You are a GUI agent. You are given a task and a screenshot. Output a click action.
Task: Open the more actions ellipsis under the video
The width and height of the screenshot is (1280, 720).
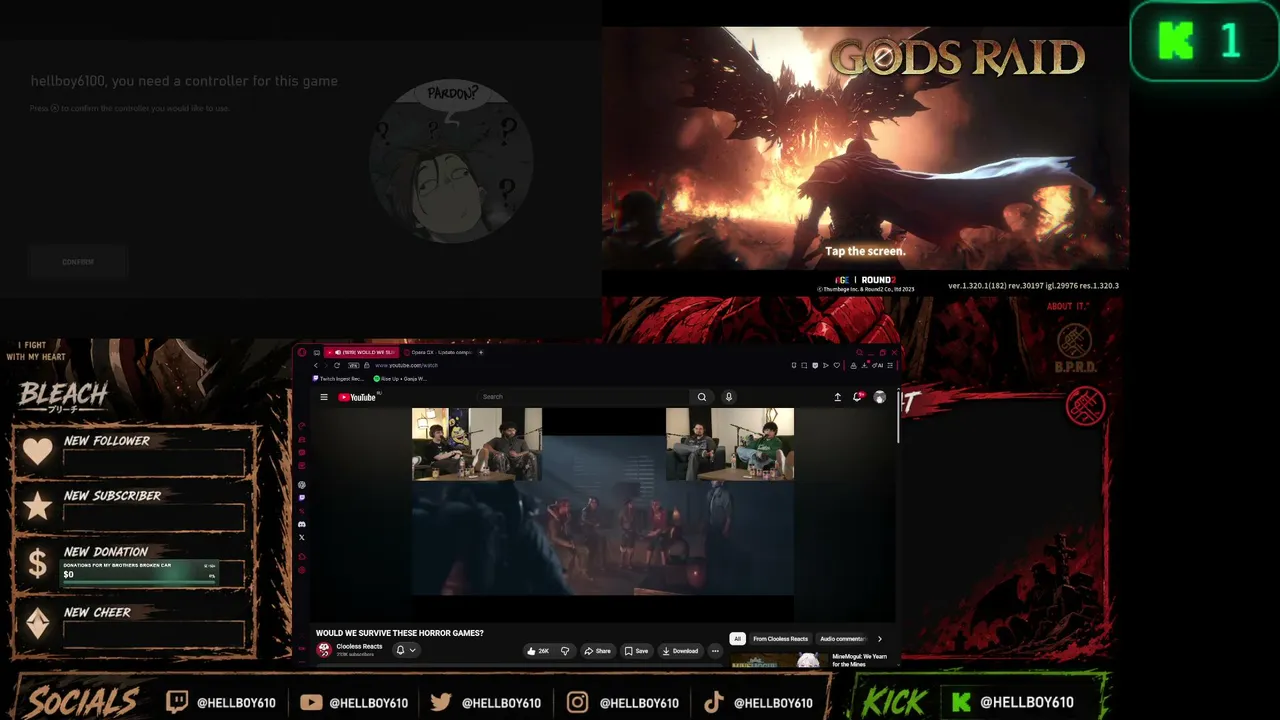point(715,651)
